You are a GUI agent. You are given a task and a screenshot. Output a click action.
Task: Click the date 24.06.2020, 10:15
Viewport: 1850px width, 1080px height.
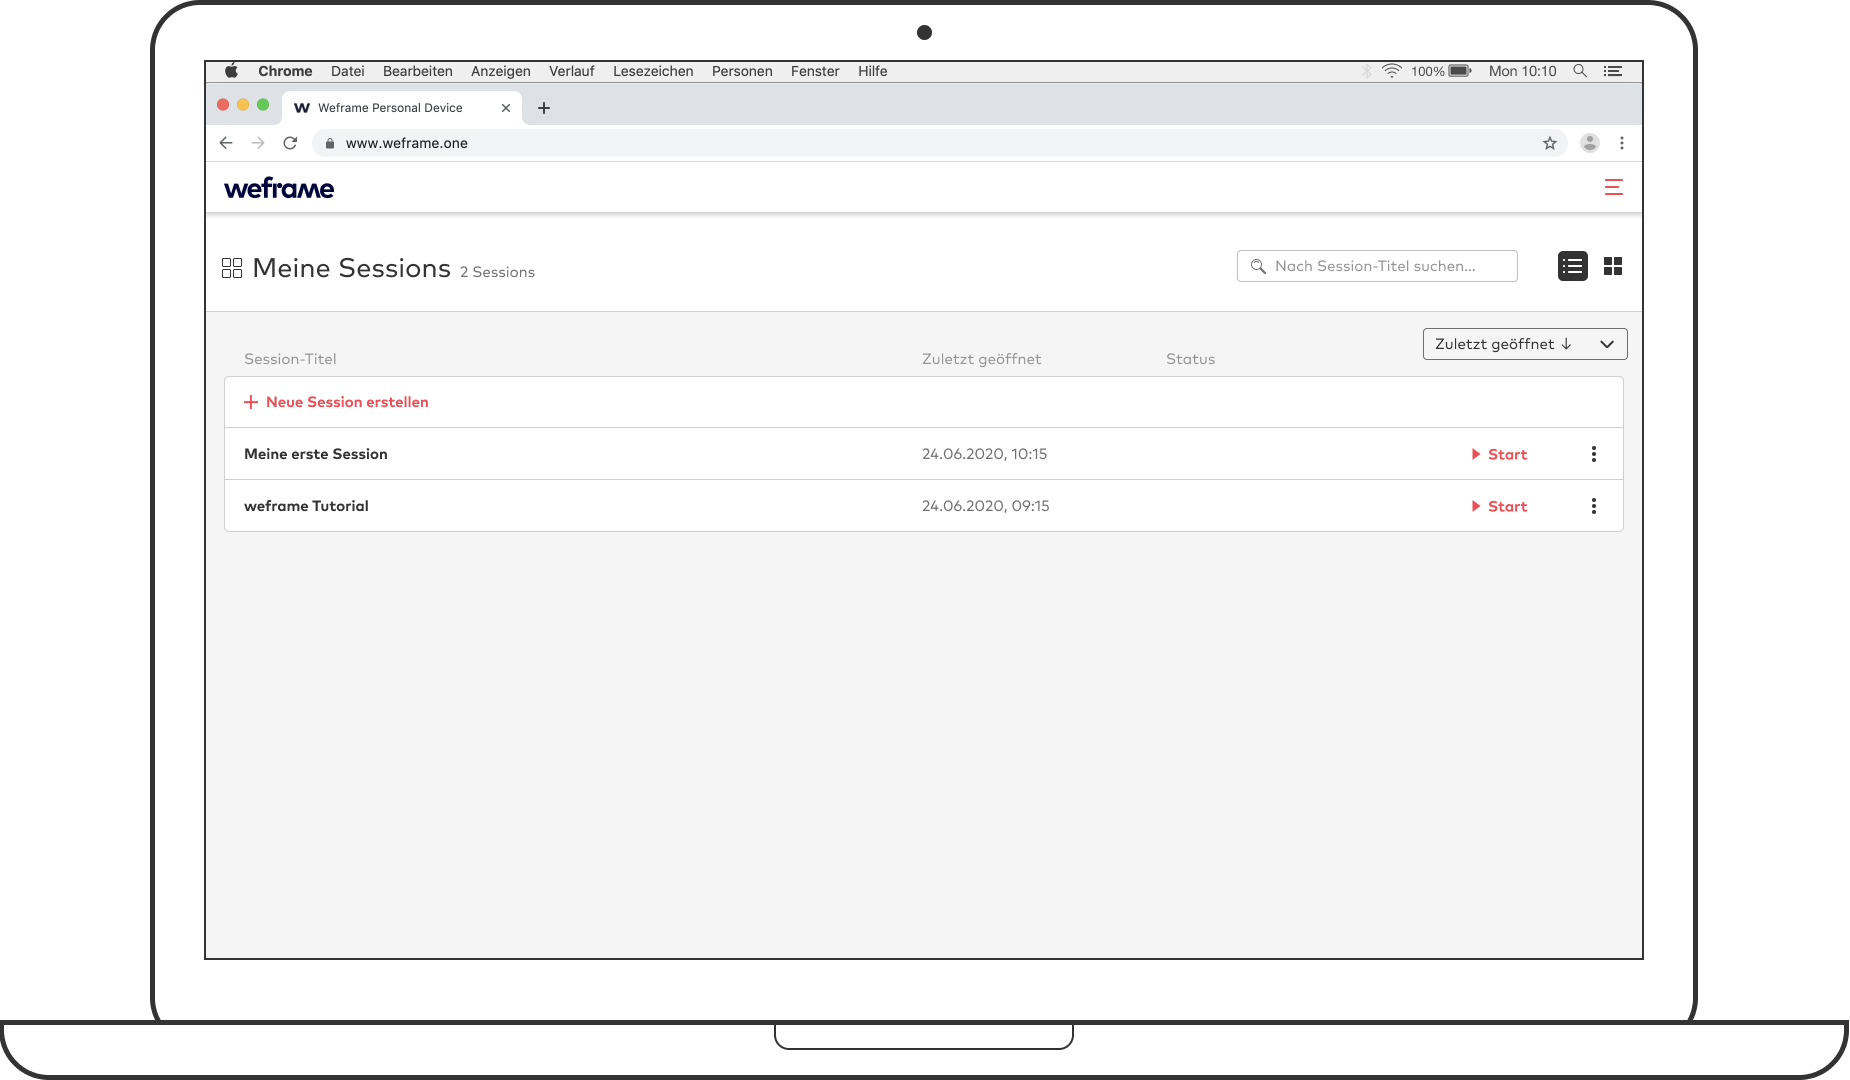click(984, 454)
